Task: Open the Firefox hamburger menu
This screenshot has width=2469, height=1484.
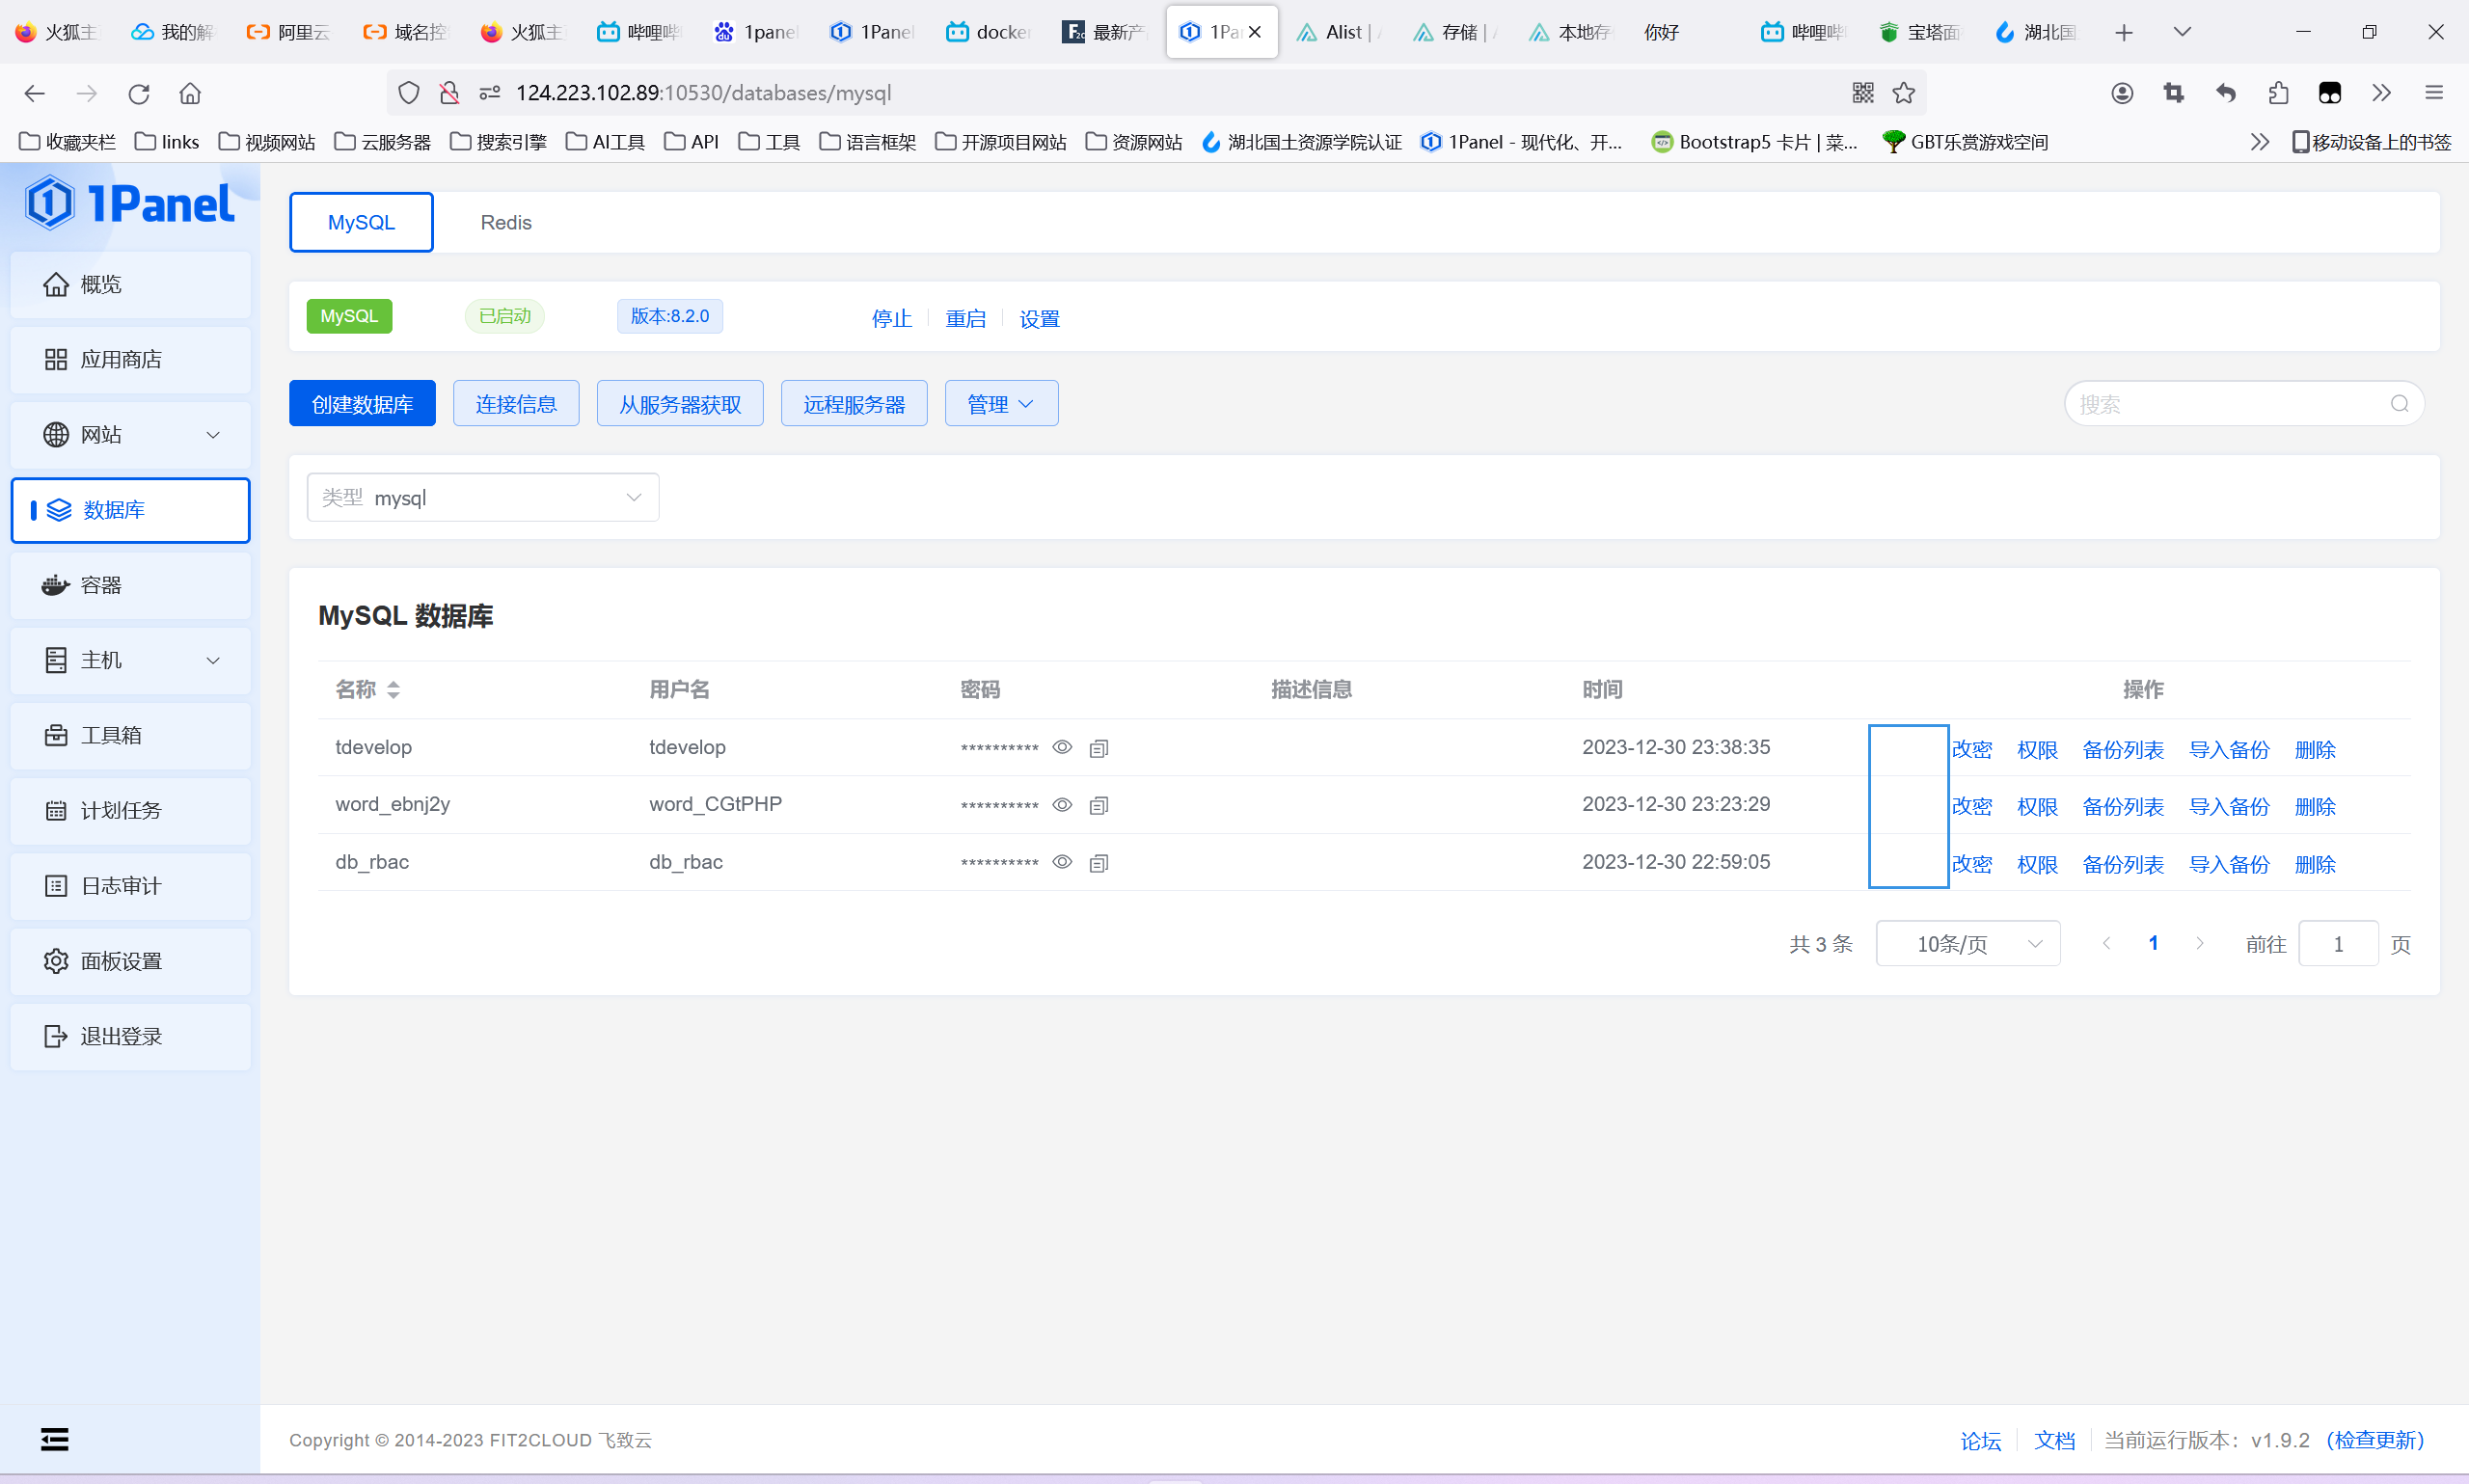Action: point(2434,93)
